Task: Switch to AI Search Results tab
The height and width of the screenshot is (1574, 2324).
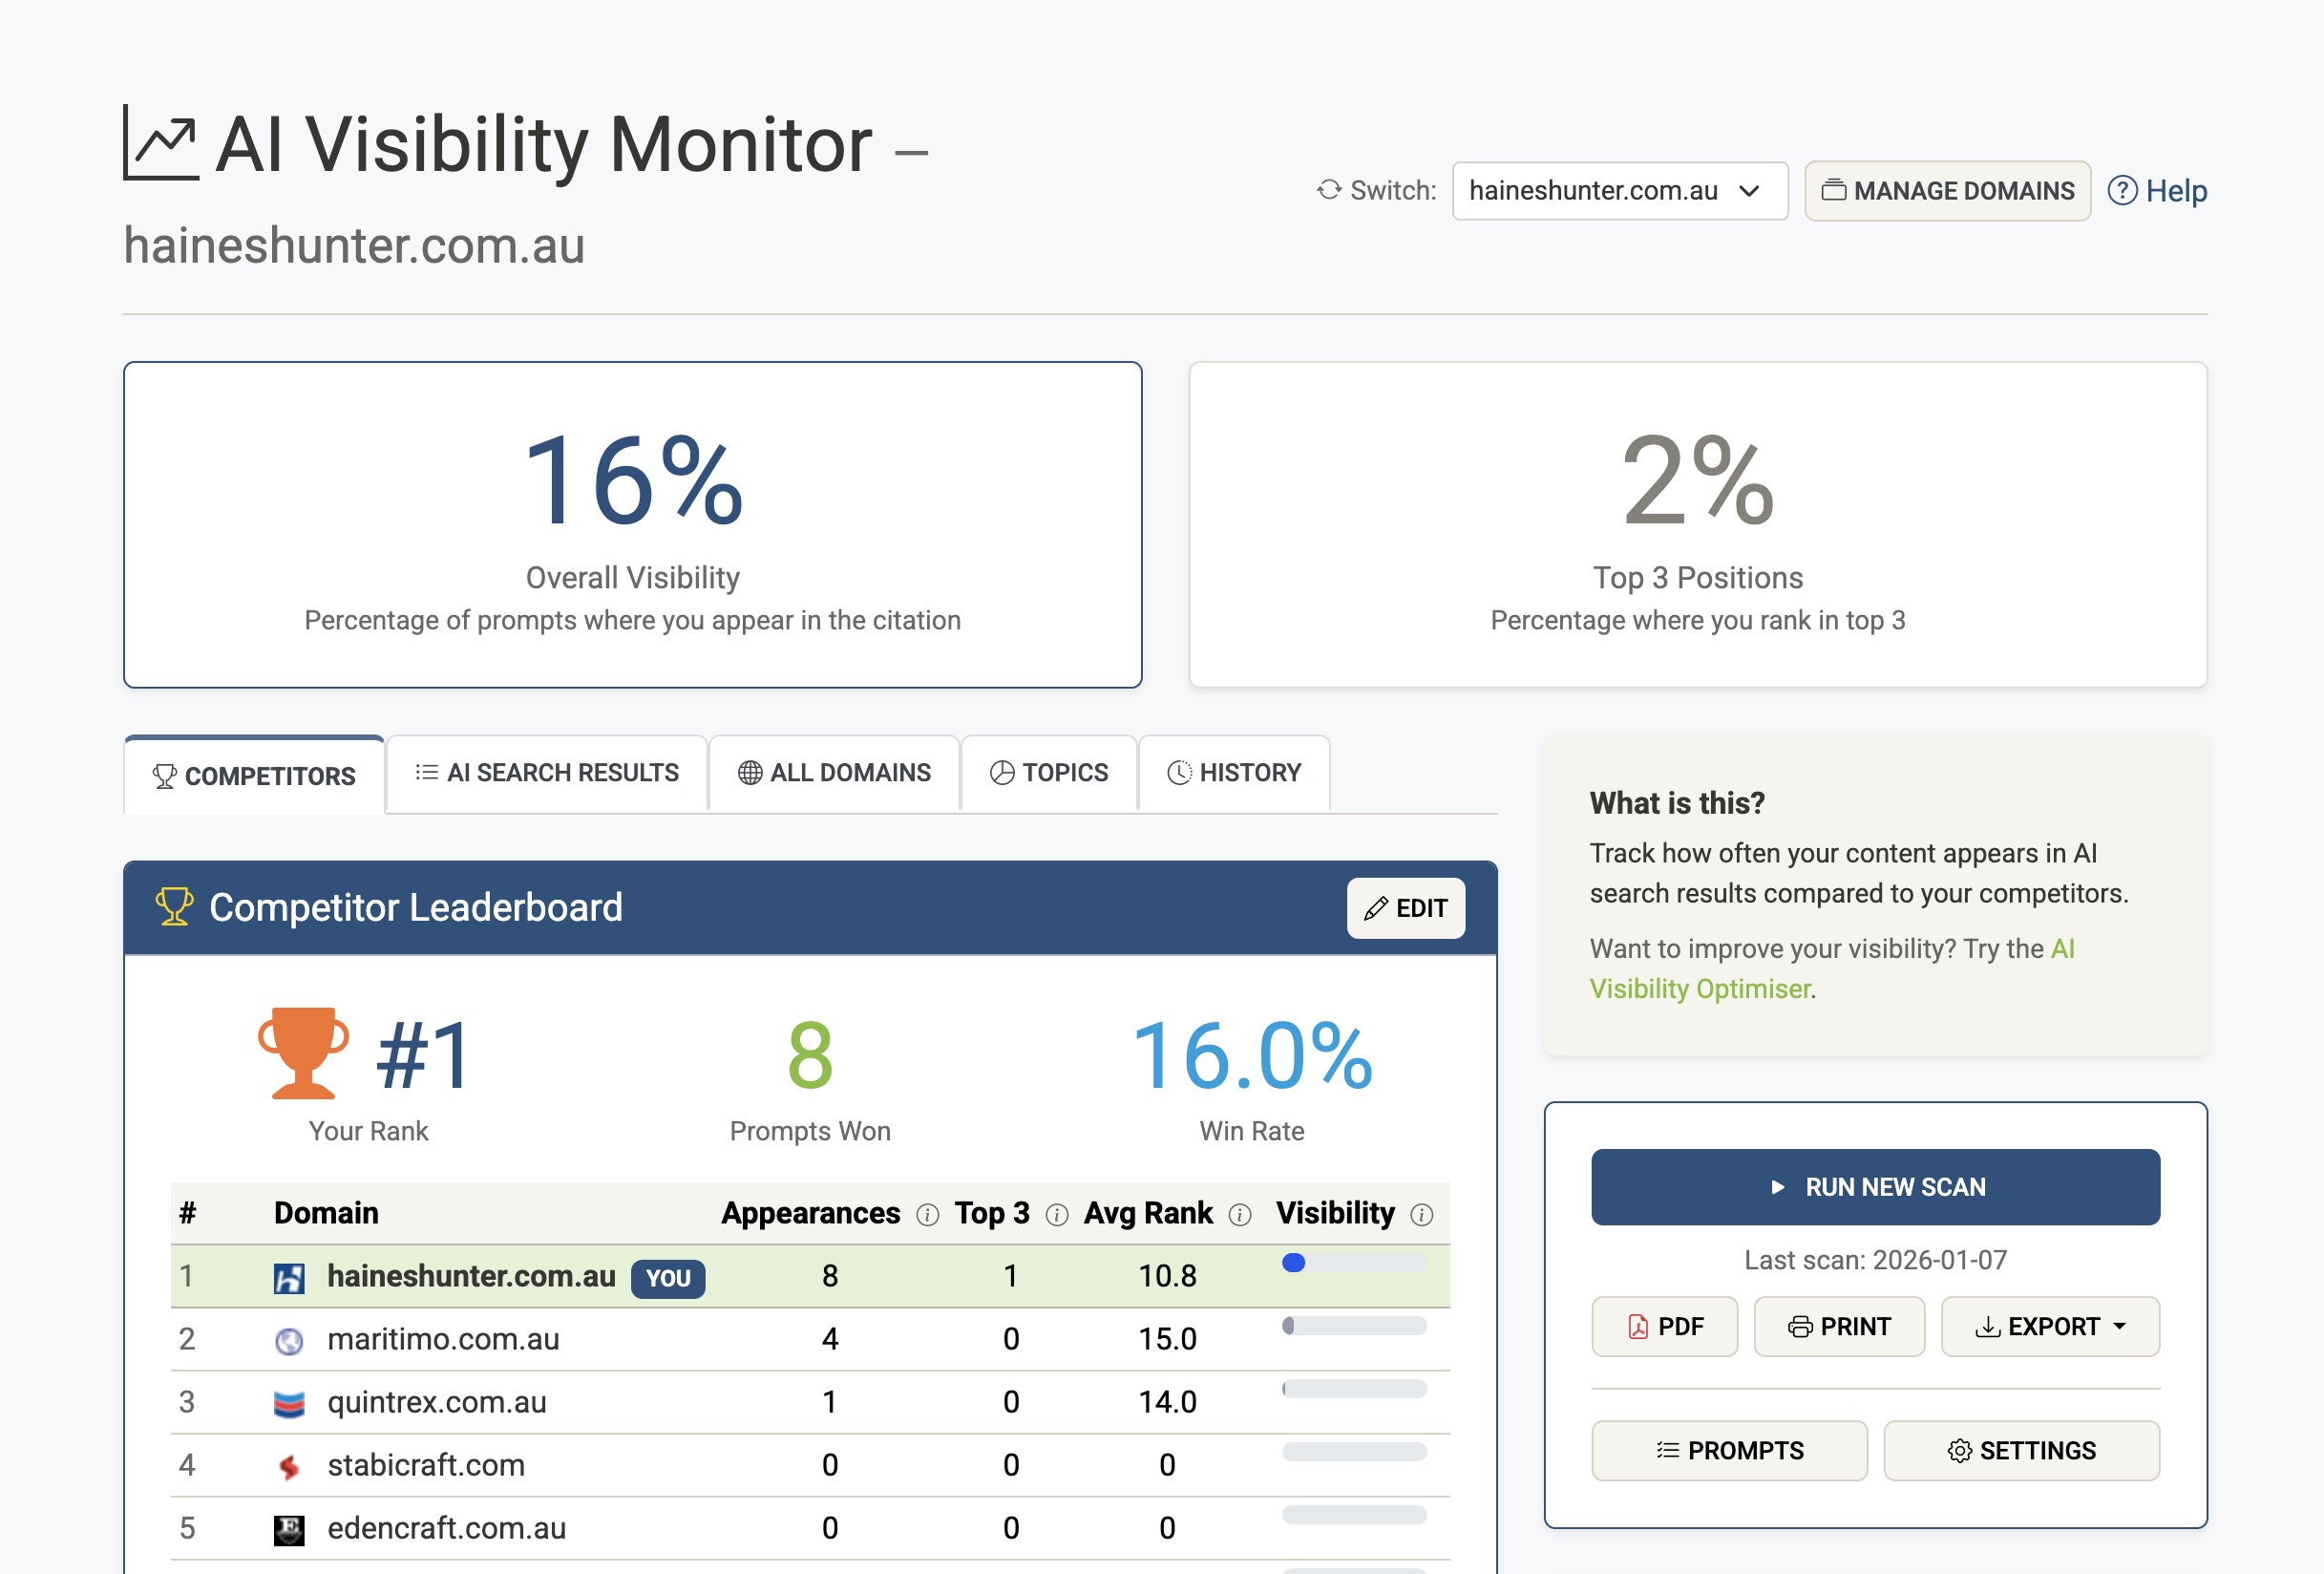Action: pos(547,773)
